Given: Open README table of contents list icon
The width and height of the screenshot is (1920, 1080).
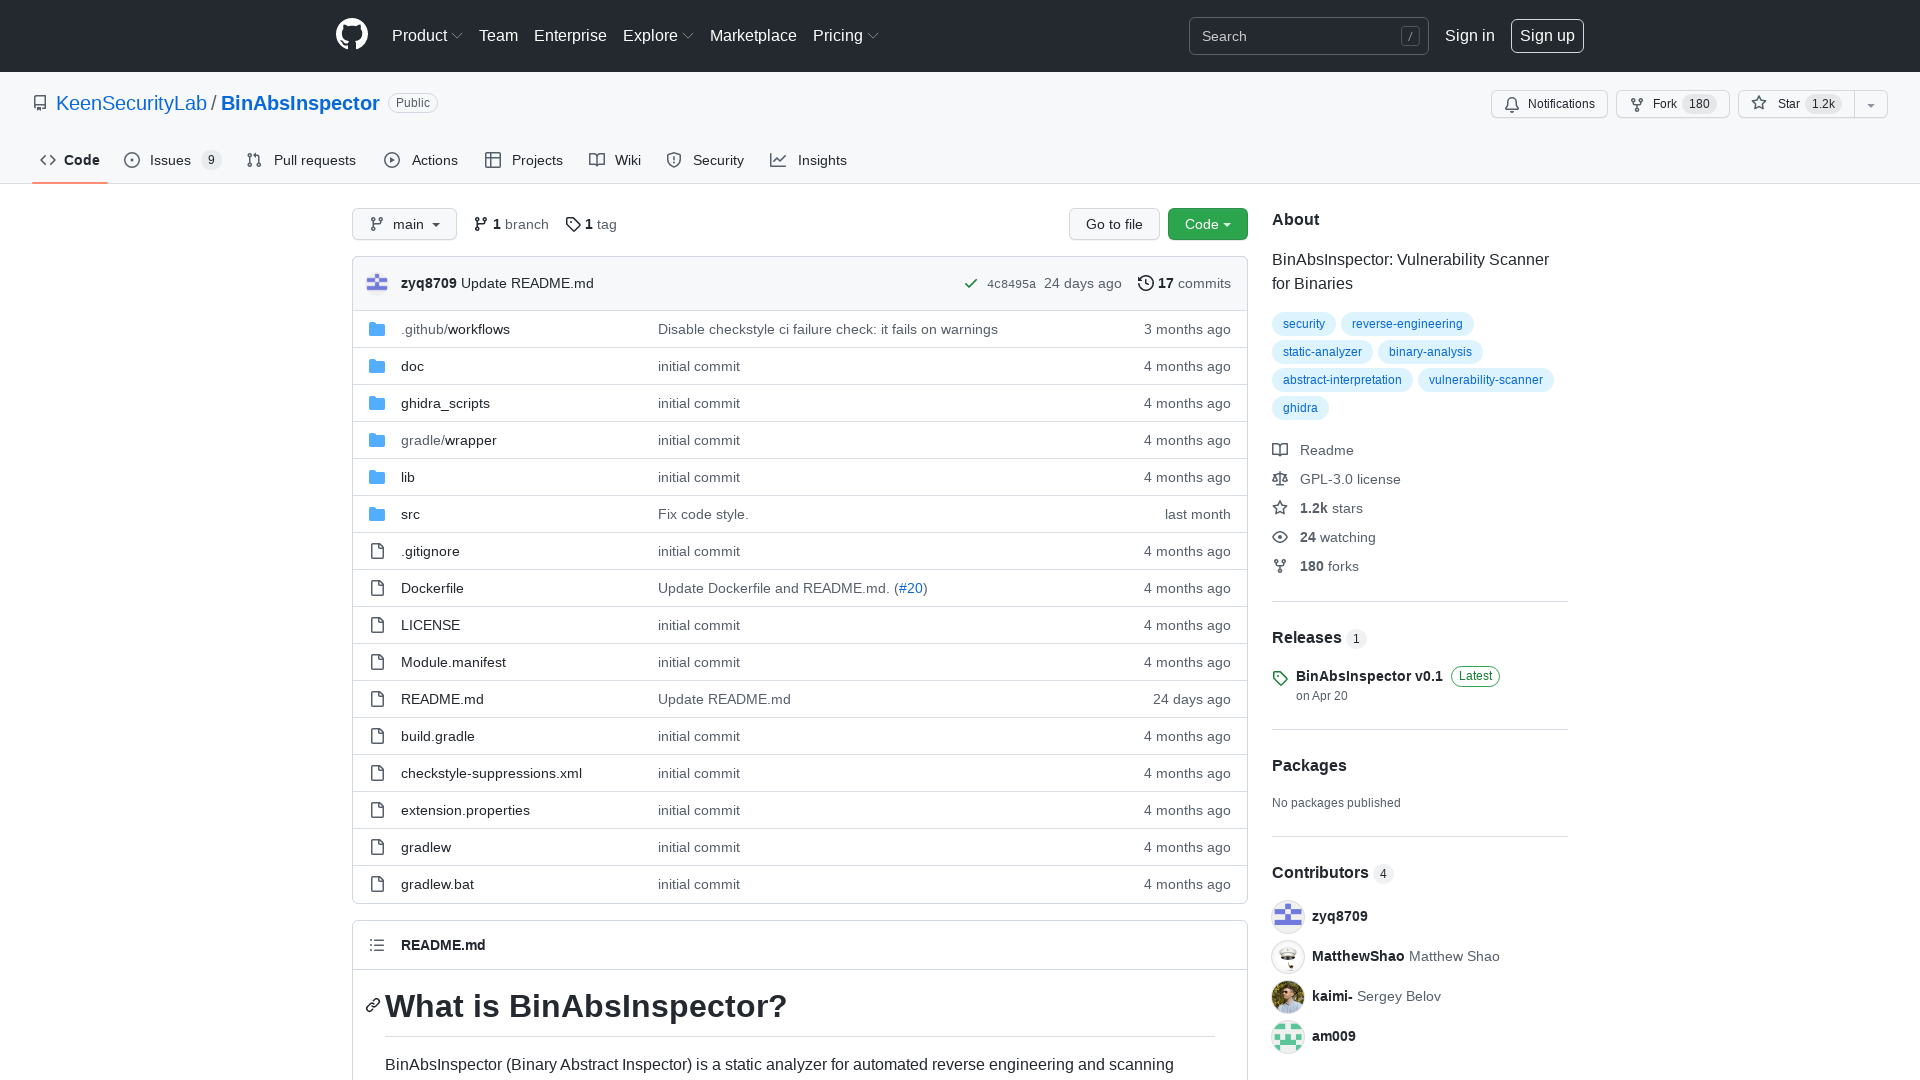Looking at the screenshot, I should 377,945.
